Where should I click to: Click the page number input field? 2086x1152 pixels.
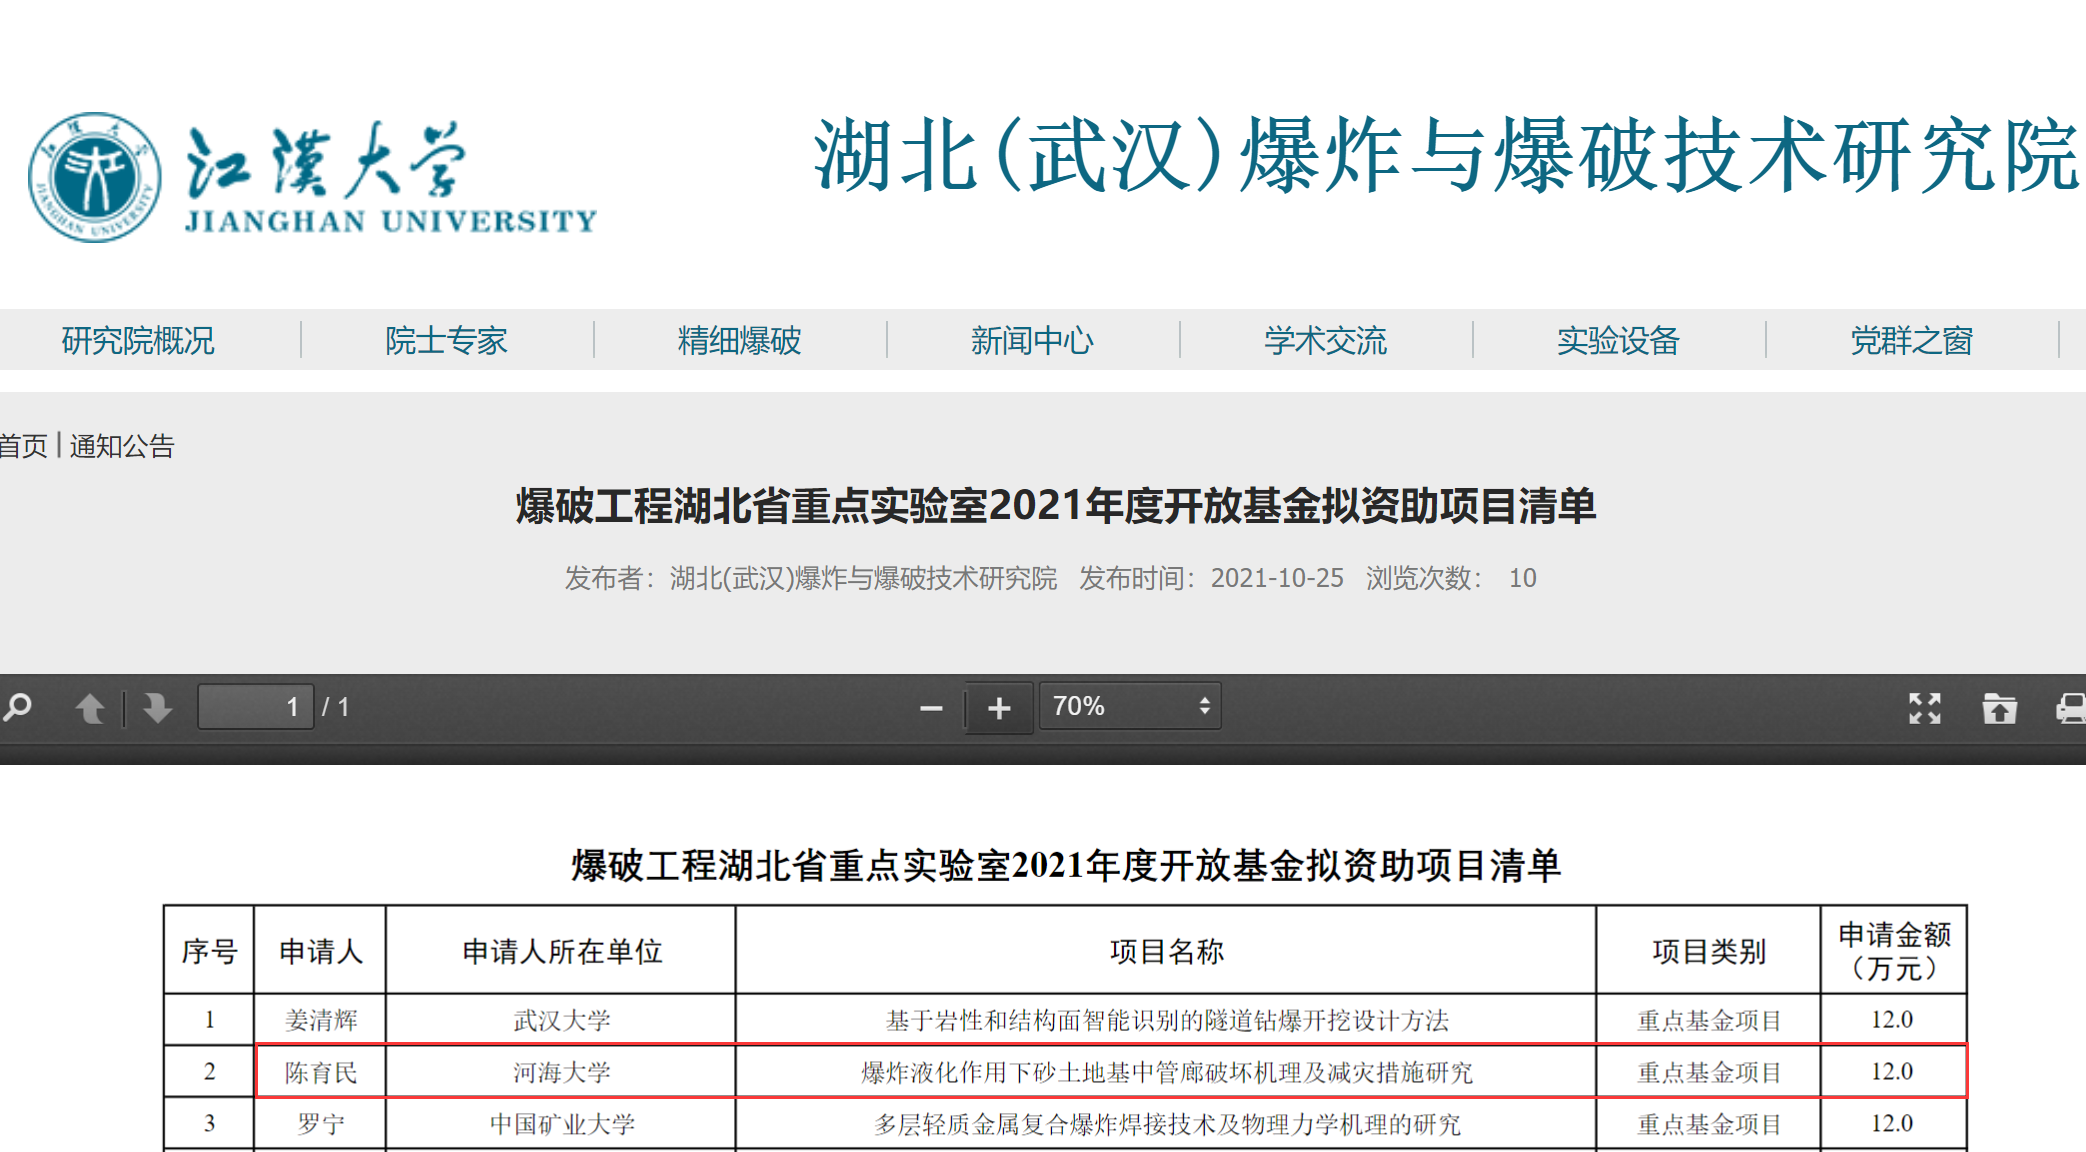tap(256, 707)
